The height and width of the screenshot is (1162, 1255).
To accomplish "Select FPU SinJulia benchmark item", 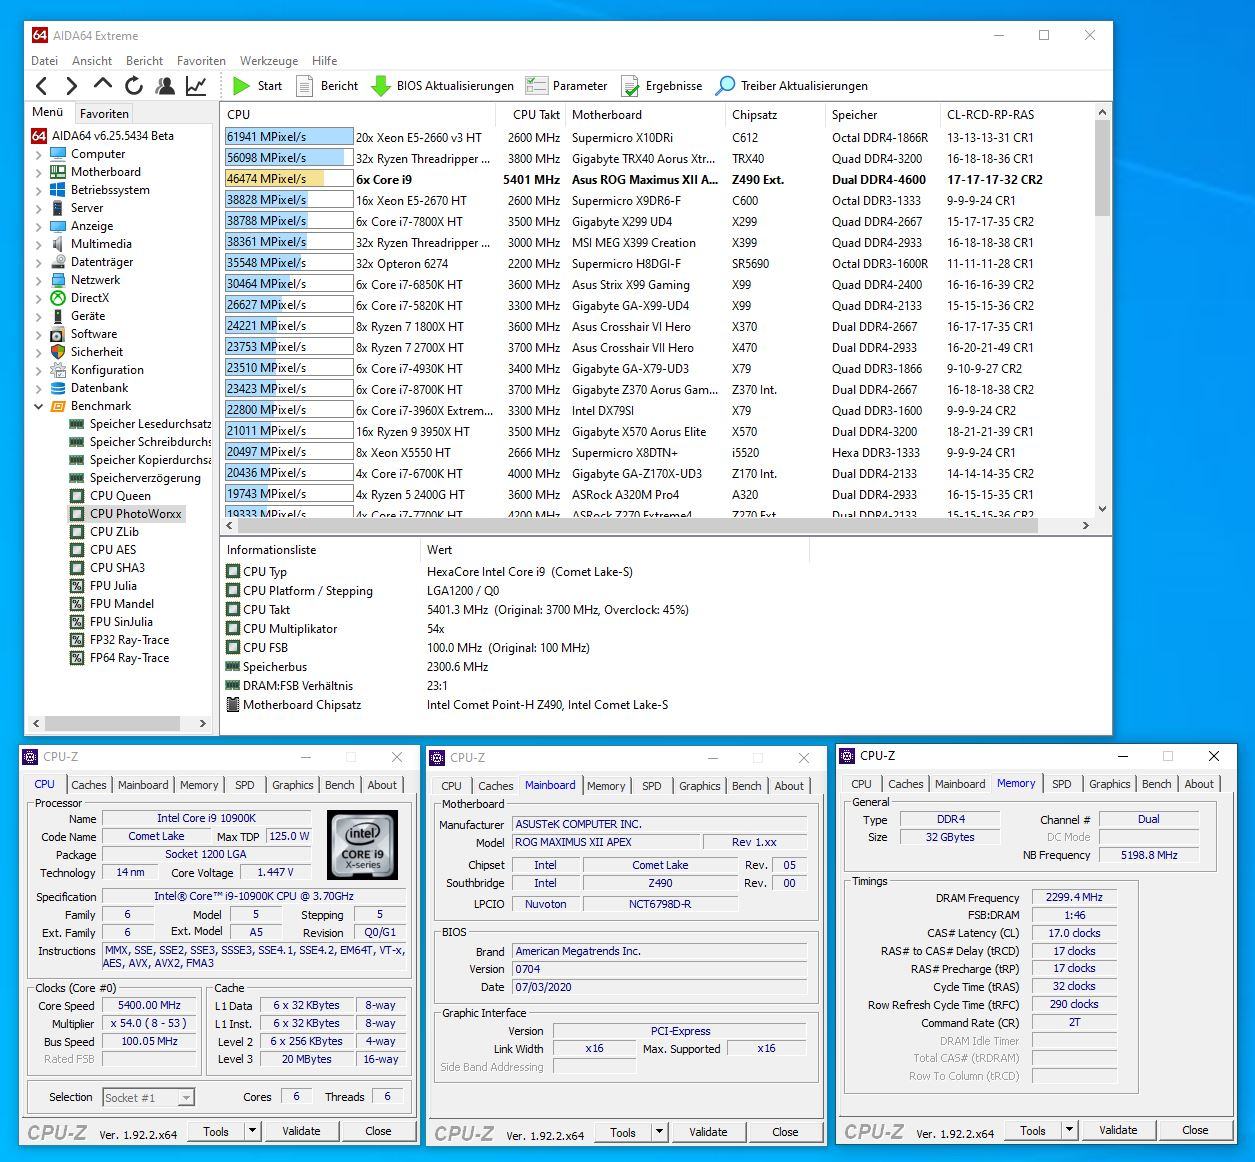I will pyautogui.click(x=121, y=622).
